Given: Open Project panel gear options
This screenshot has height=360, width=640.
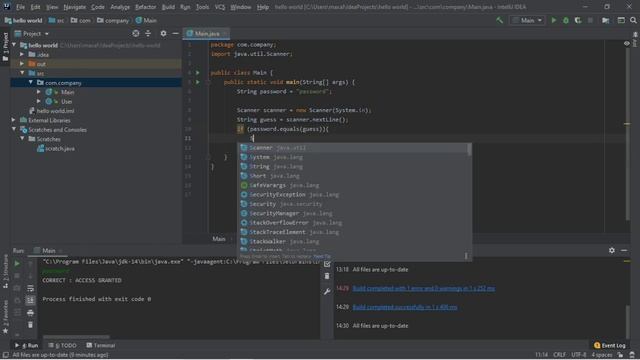Looking at the screenshot, I should [163, 33].
